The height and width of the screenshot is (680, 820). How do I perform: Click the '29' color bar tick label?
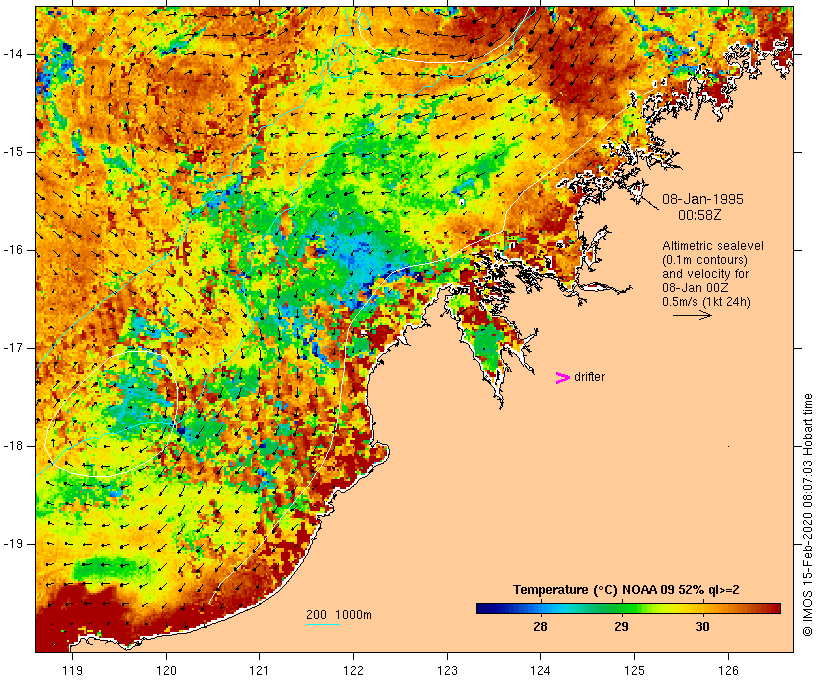[621, 626]
